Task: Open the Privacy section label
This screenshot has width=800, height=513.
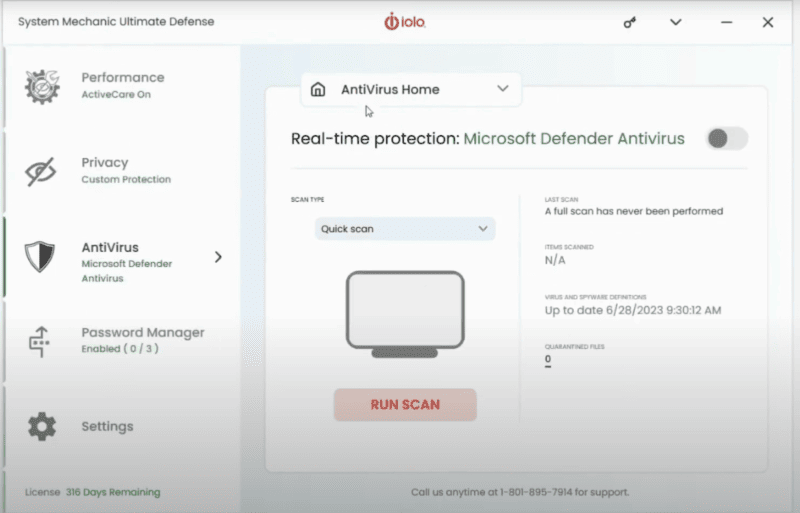Action: 105,162
